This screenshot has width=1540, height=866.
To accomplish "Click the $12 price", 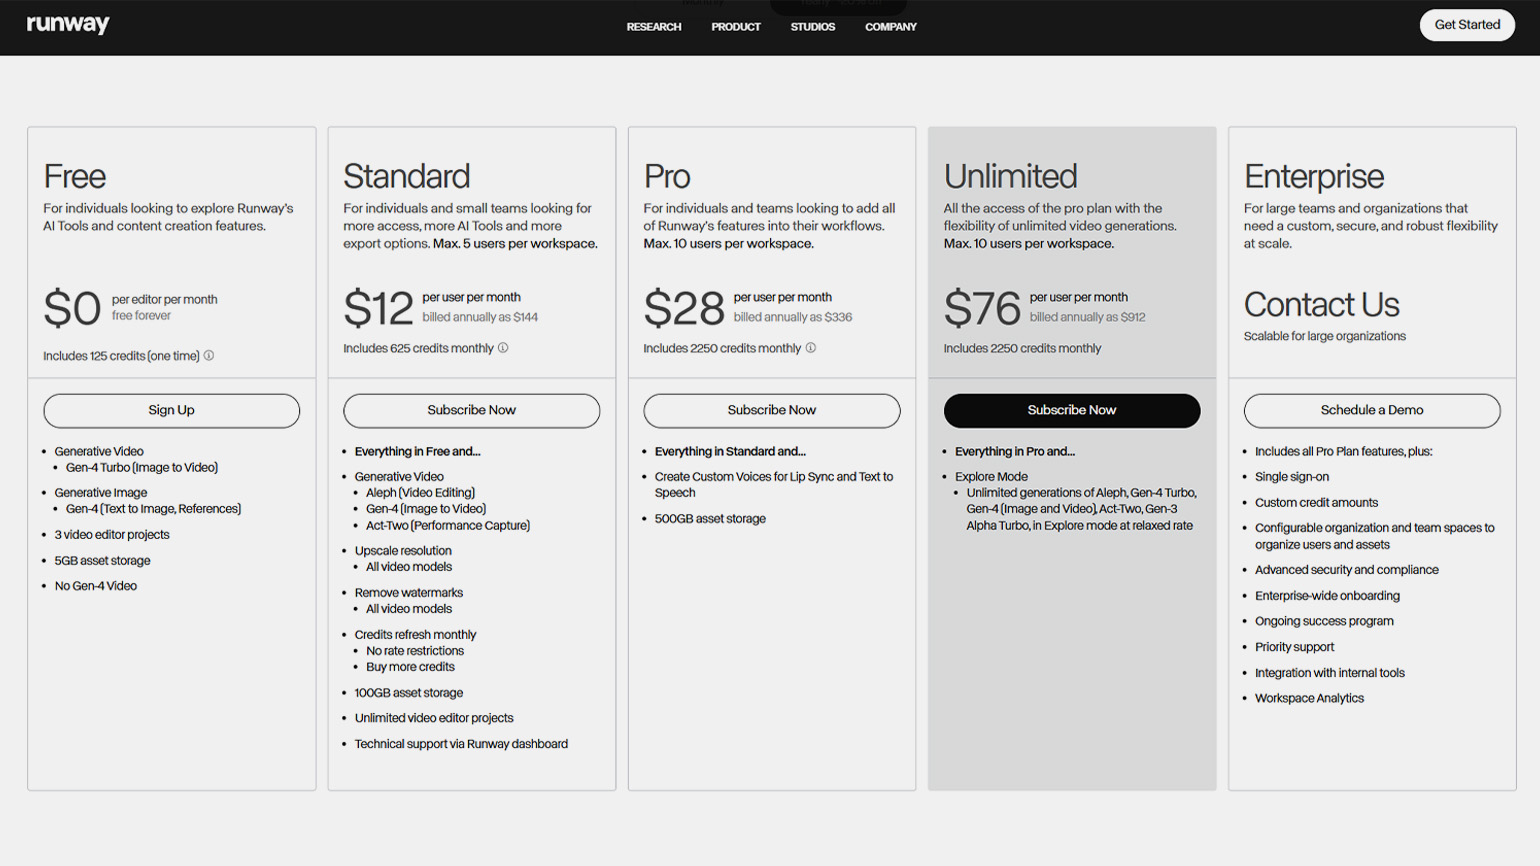I will pyautogui.click(x=378, y=308).
